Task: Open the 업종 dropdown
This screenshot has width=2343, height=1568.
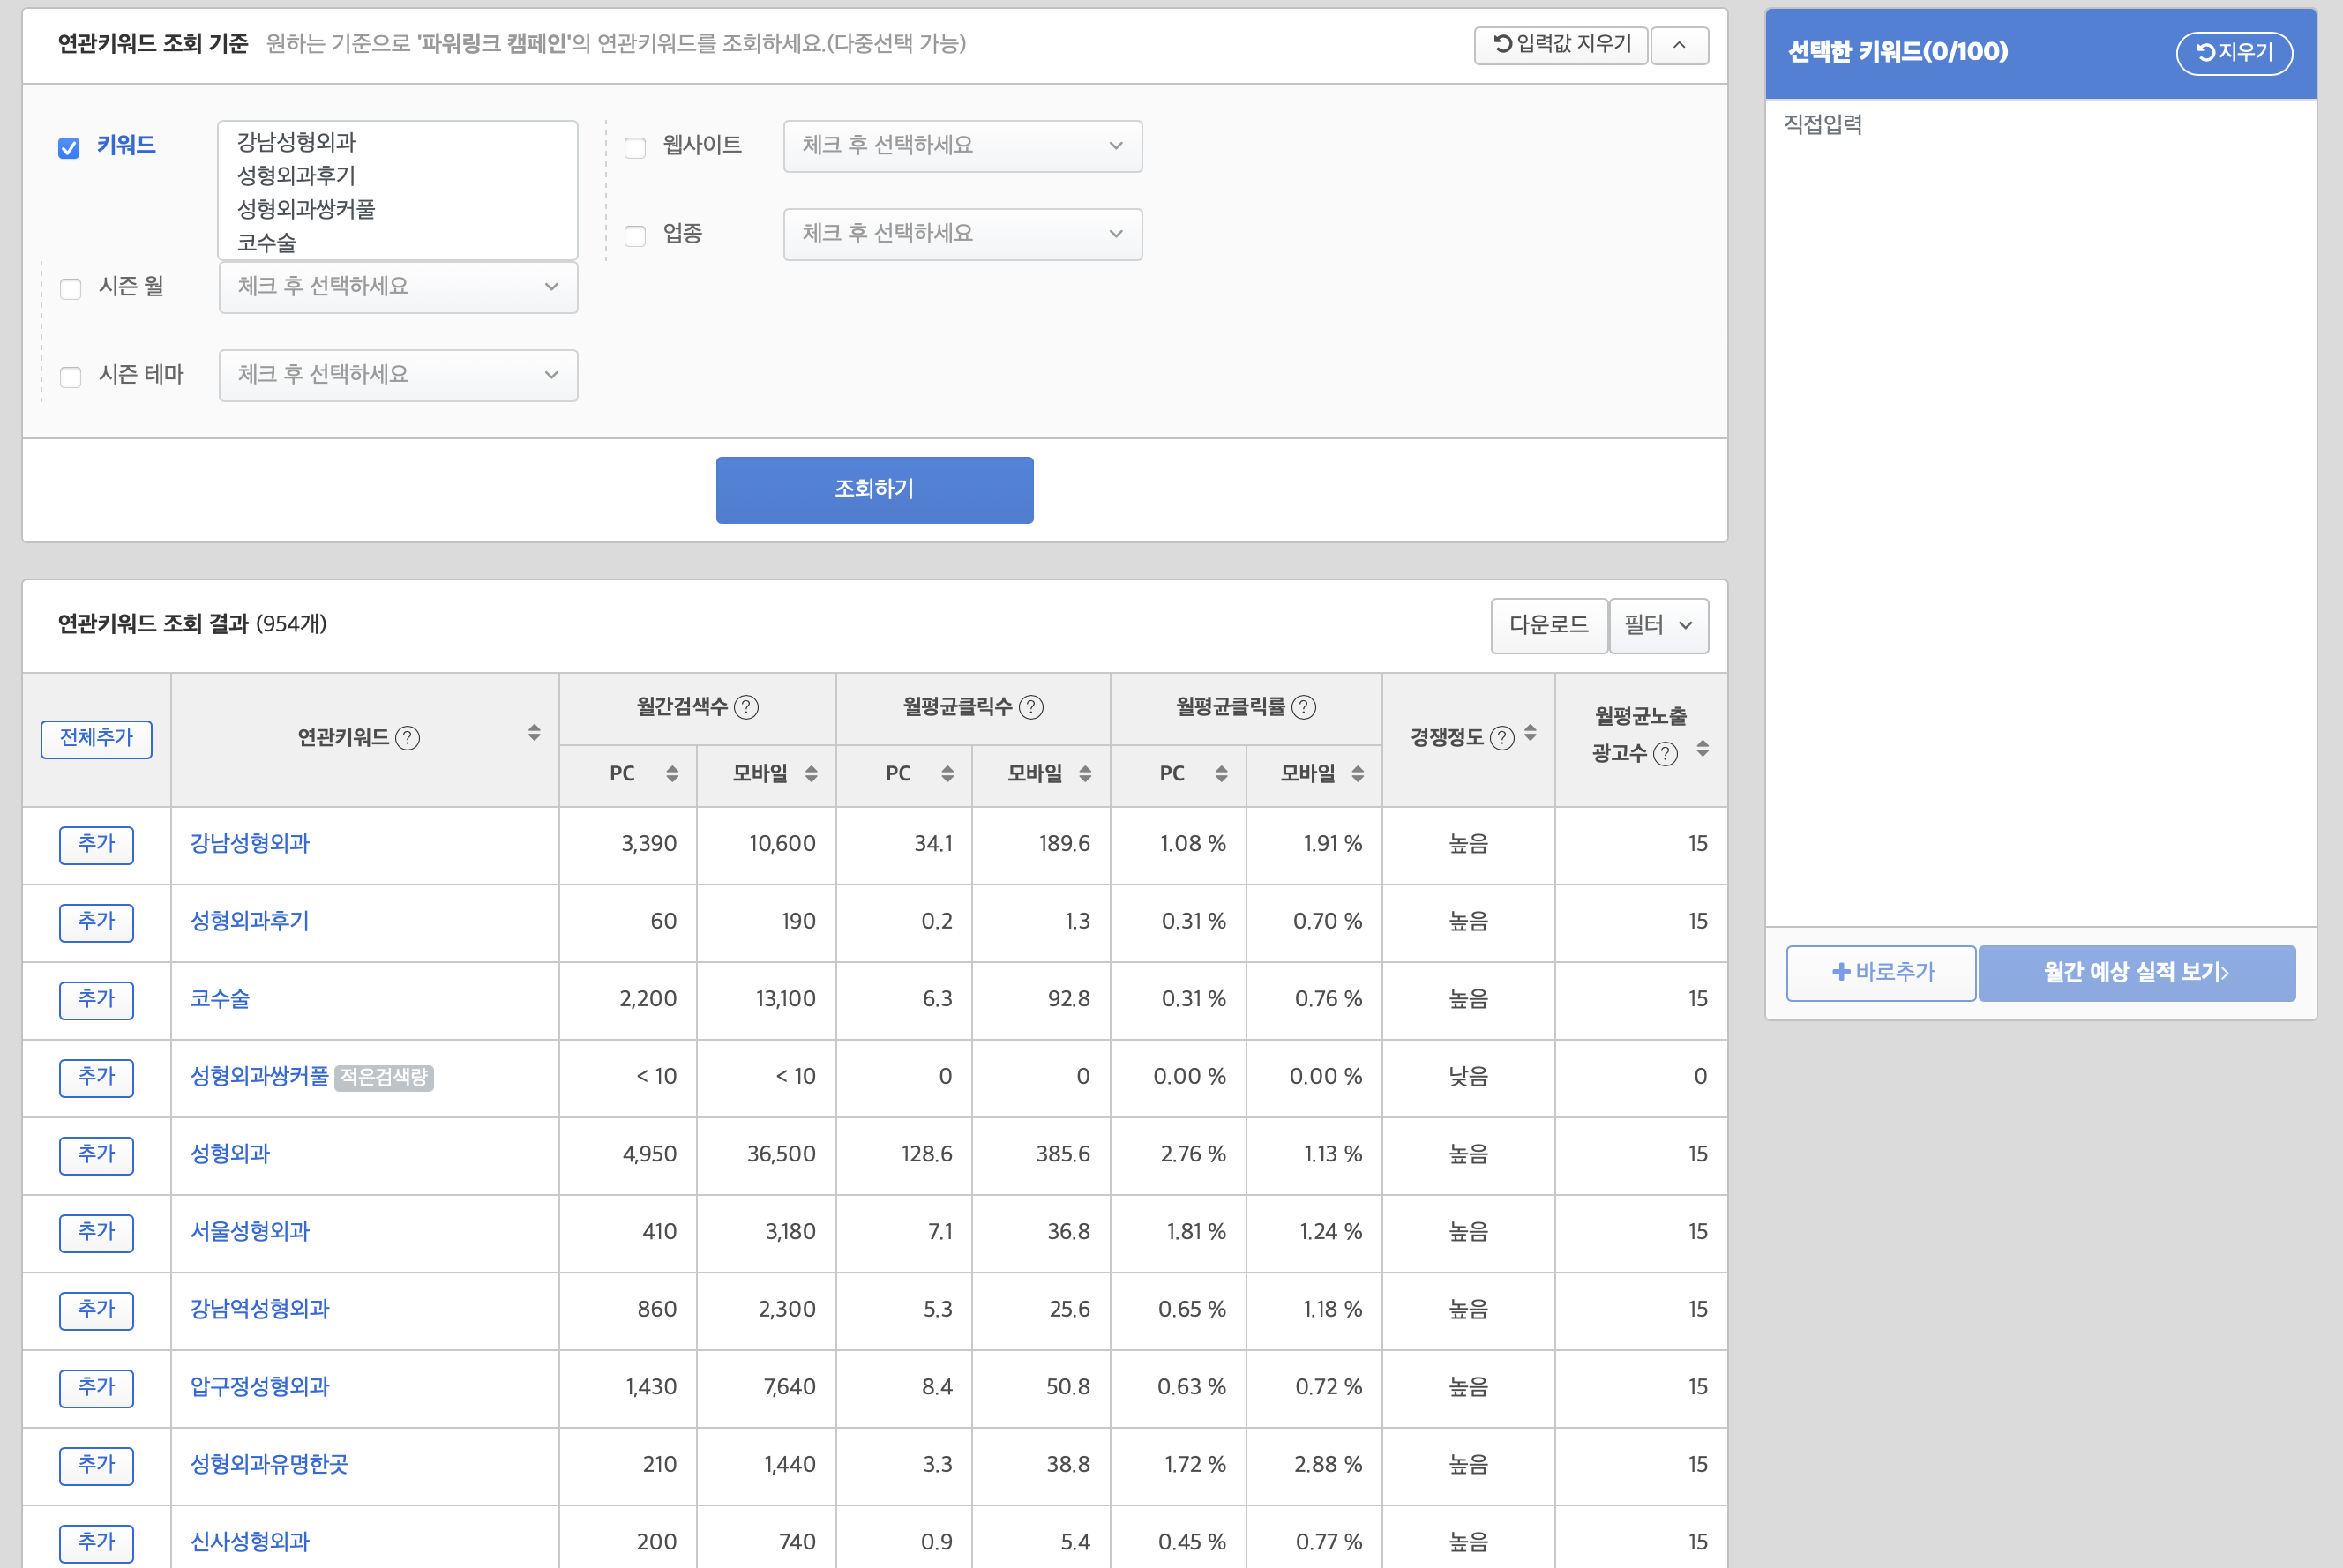Action: coord(962,234)
